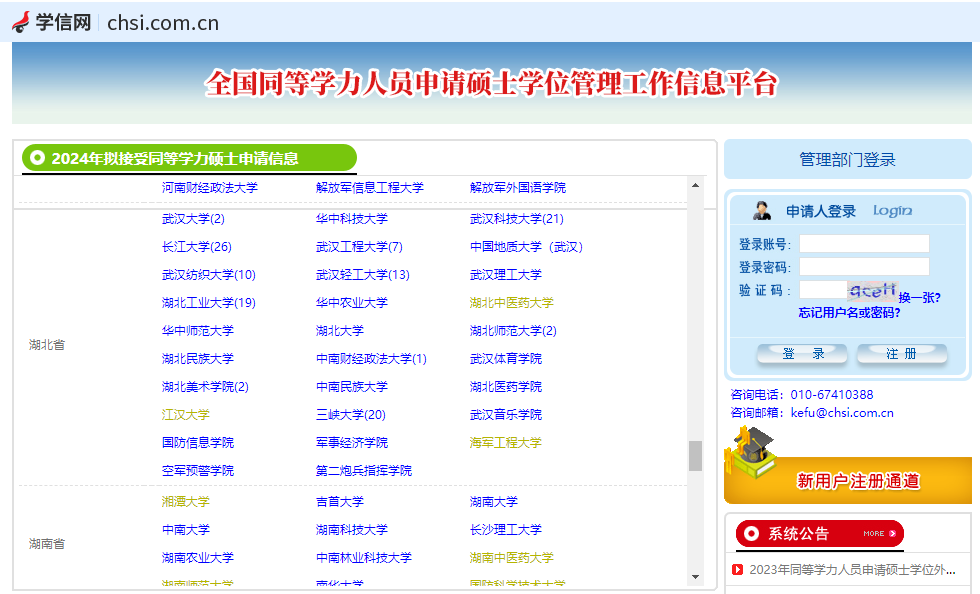The height and width of the screenshot is (594, 980).
Task: Open 解放军外国语学院 link
Action: pyautogui.click(x=518, y=188)
